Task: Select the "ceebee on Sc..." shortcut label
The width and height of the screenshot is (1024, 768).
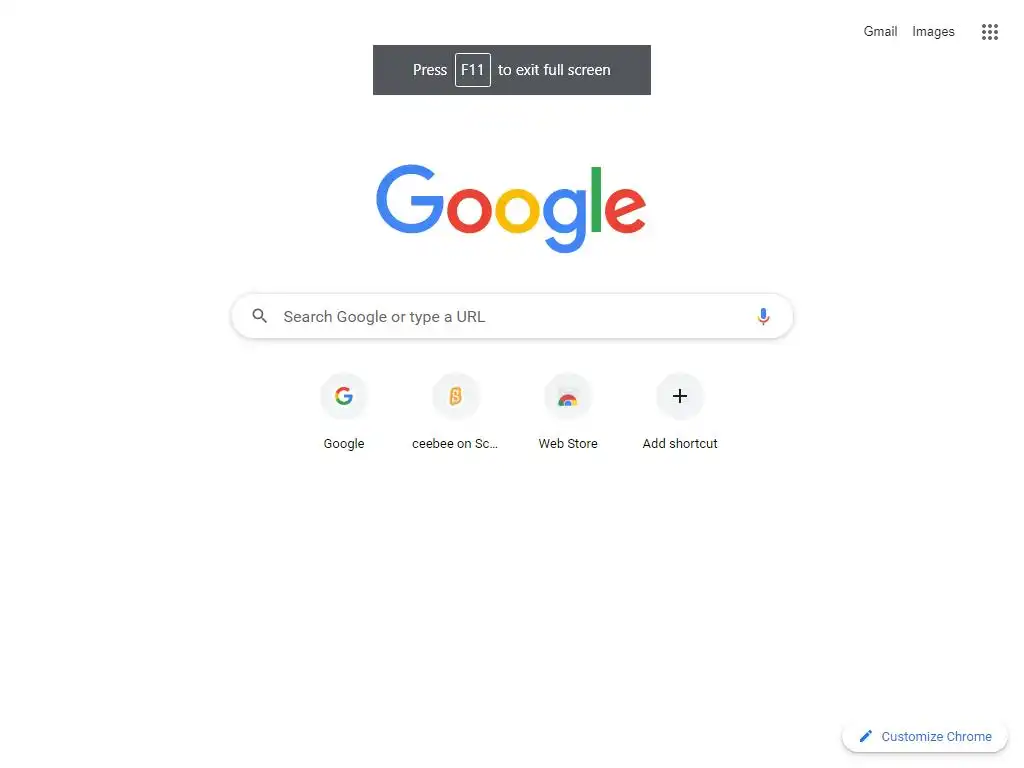Action: click(x=455, y=443)
